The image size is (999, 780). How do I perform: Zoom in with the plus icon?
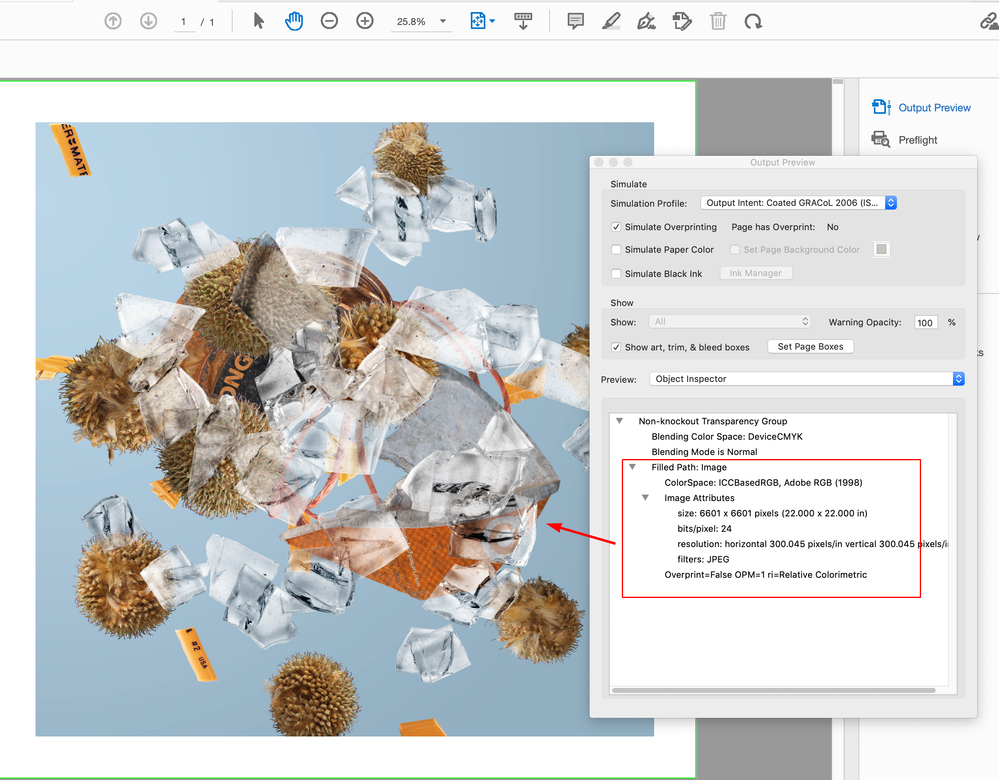point(365,21)
